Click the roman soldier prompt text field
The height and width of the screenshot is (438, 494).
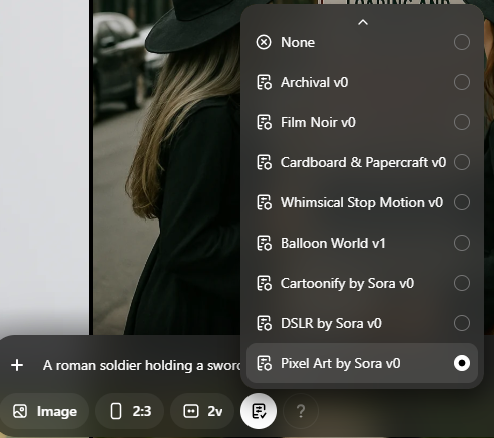click(141, 365)
